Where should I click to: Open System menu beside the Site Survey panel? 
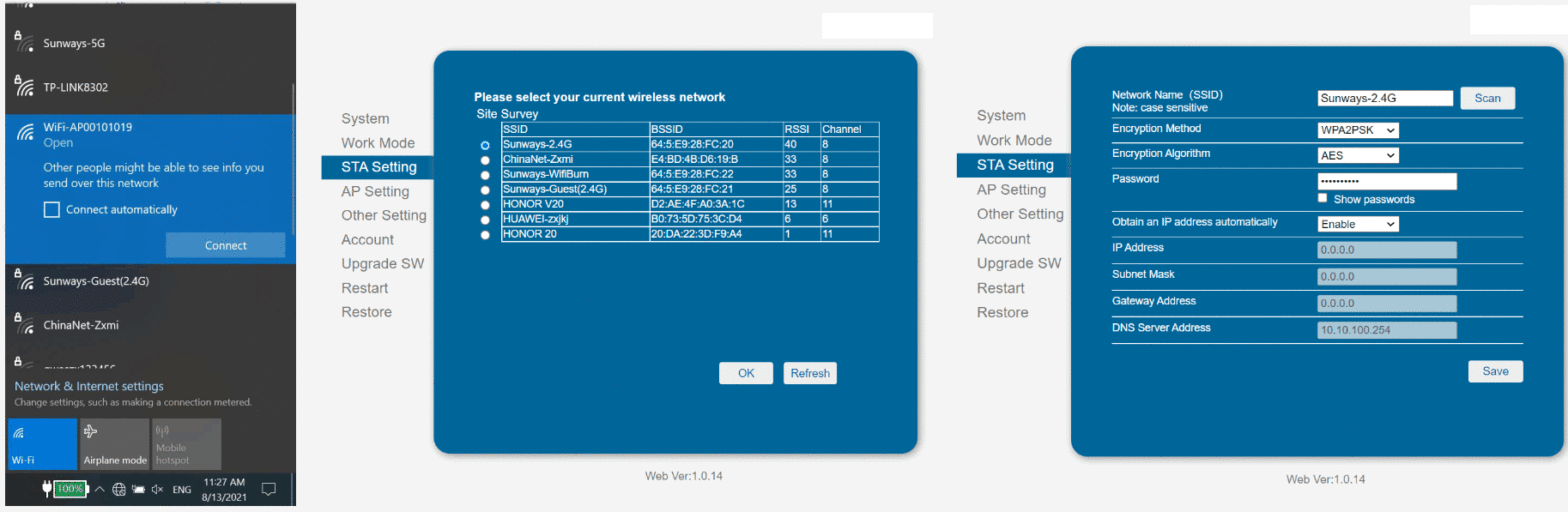365,119
